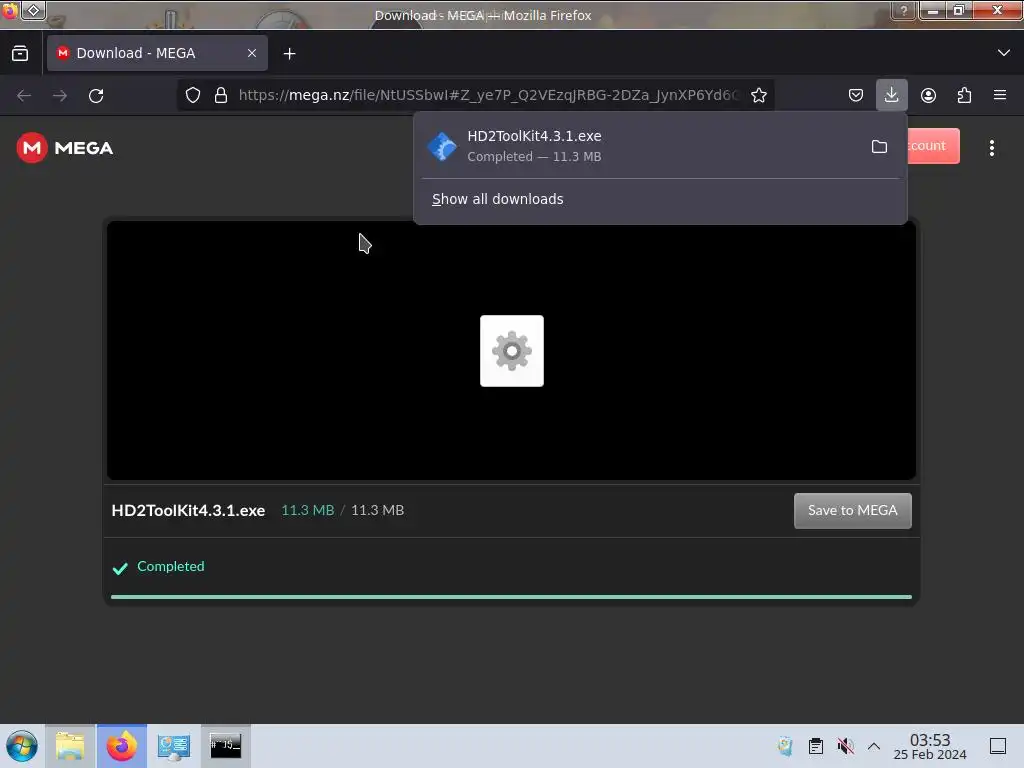
Task: Bookmark this page with star icon
Action: [x=758, y=95]
